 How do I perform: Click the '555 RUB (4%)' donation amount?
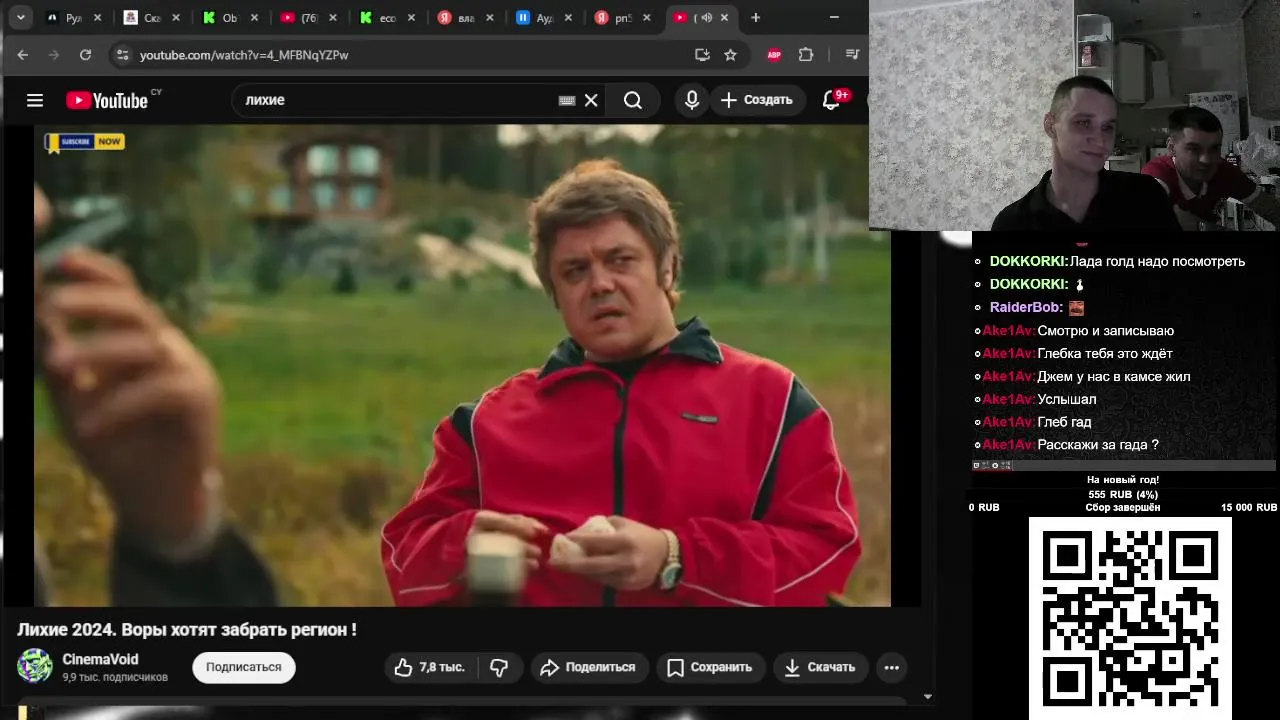tap(1123, 494)
